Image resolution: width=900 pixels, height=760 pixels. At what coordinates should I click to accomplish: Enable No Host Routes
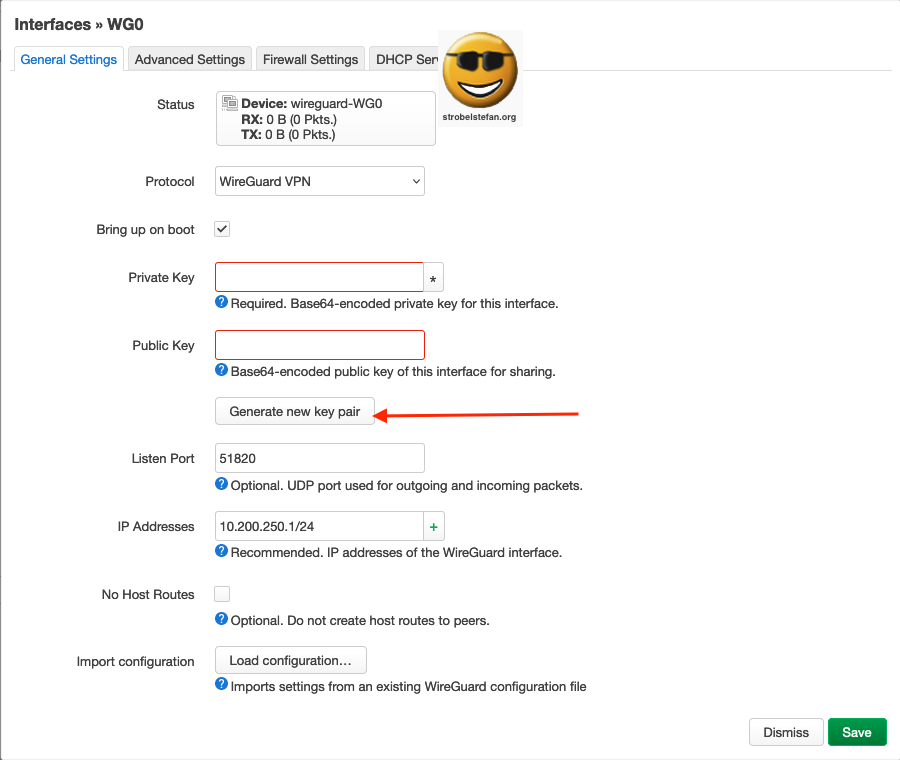click(221, 594)
